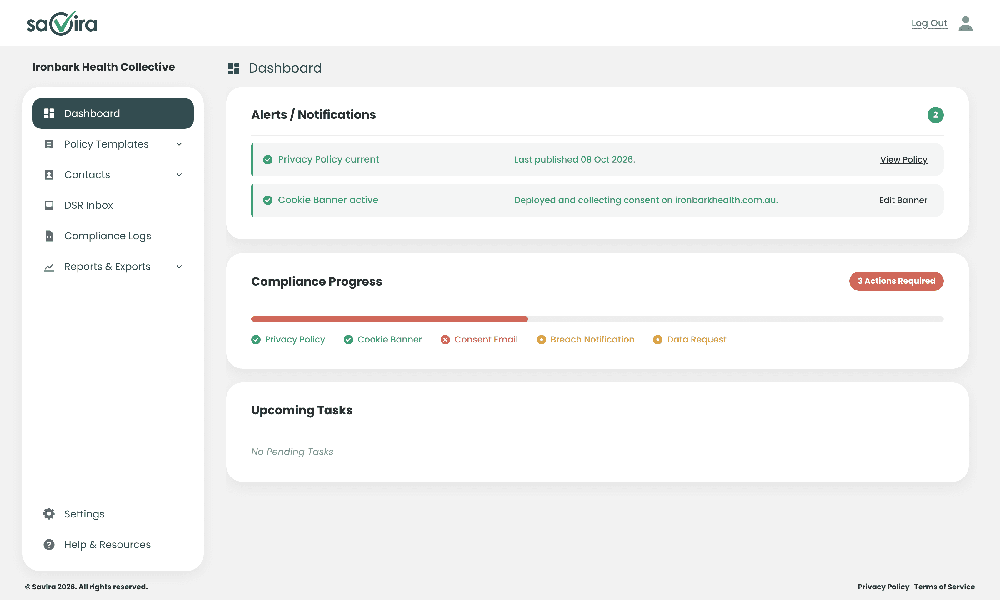This screenshot has width=1000, height=600.
Task: Click the 3 Actions Required button
Action: point(896,281)
